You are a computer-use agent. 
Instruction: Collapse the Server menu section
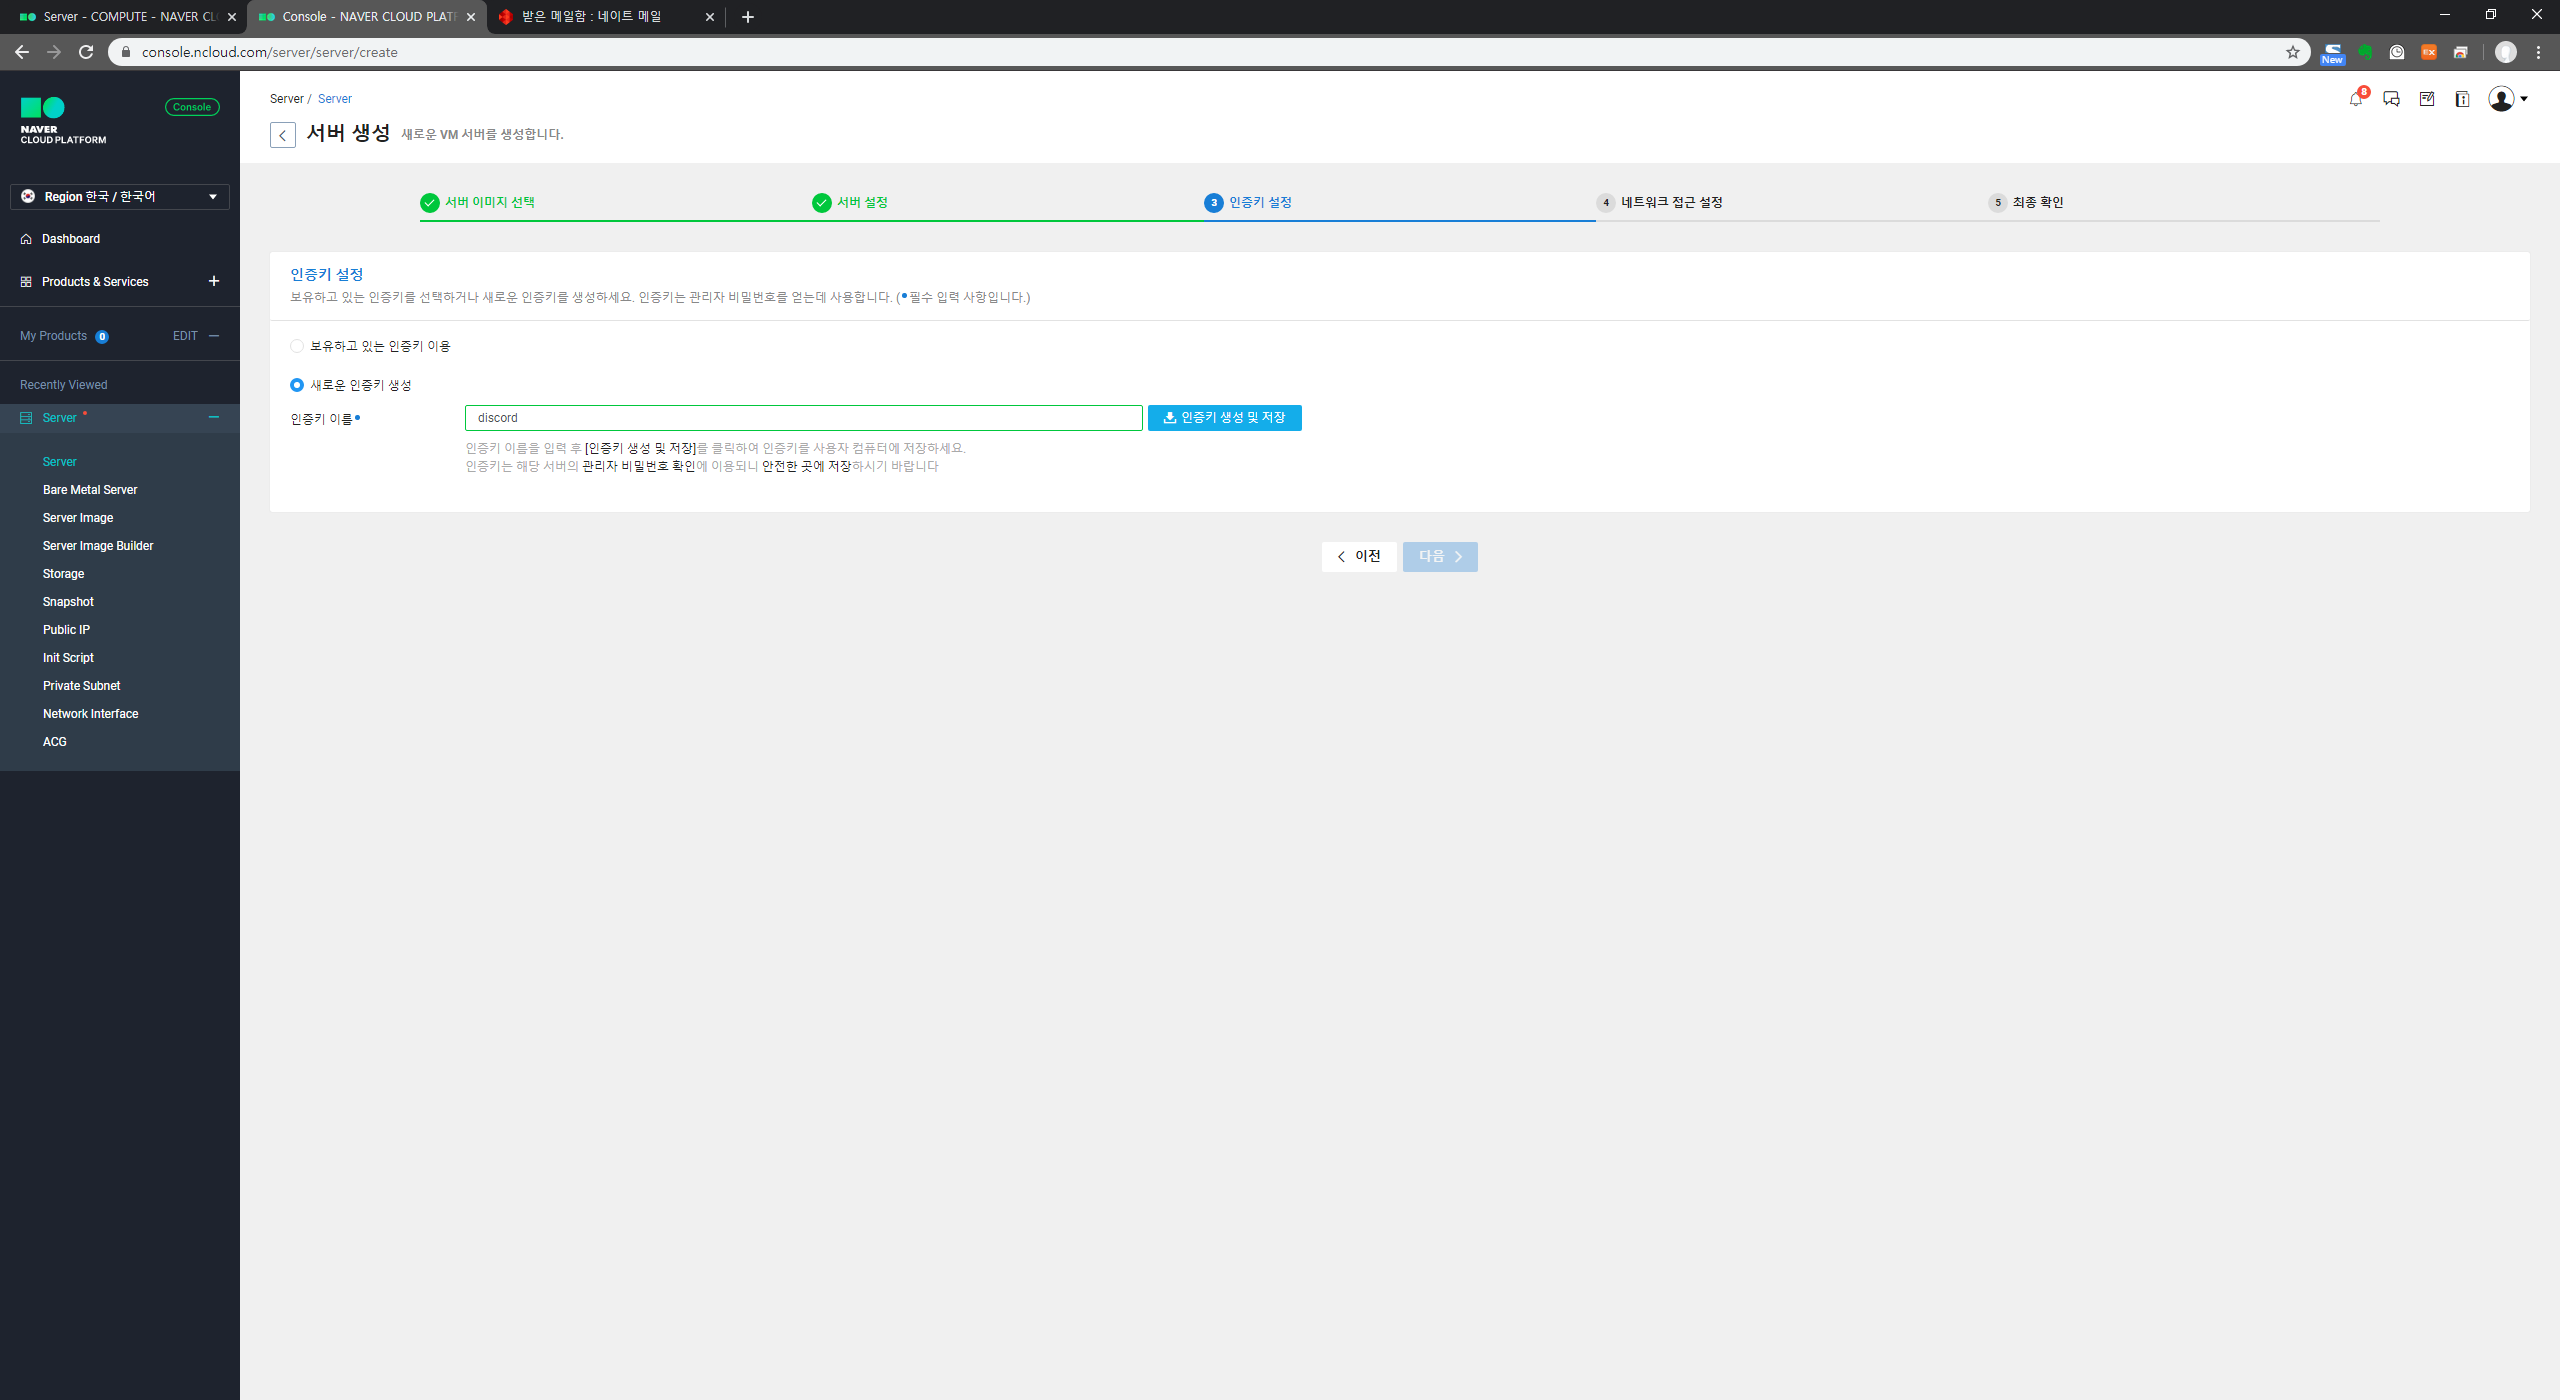(x=213, y=417)
